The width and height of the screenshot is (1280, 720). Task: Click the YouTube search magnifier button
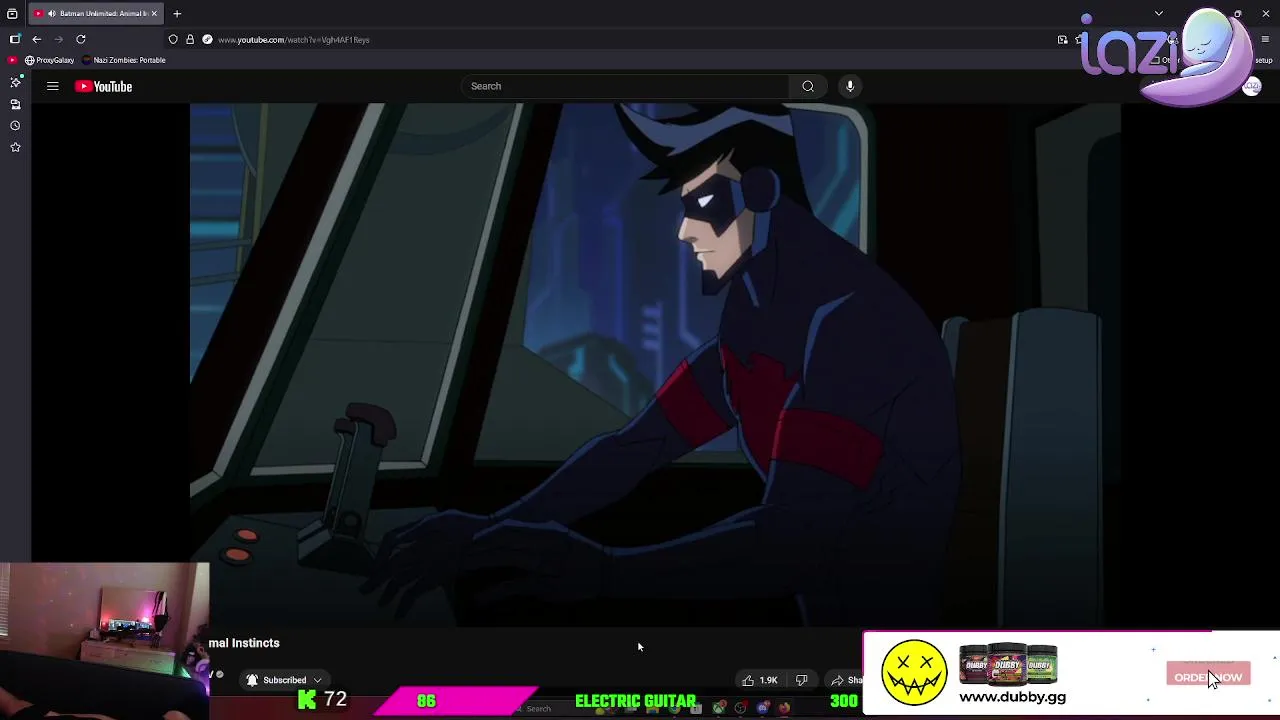808,86
